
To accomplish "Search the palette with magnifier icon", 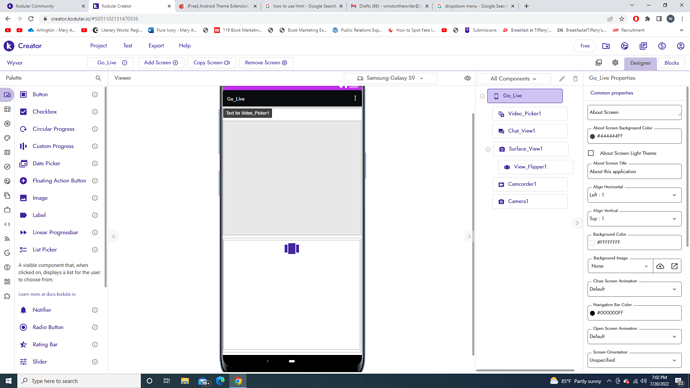I will click(98, 78).
